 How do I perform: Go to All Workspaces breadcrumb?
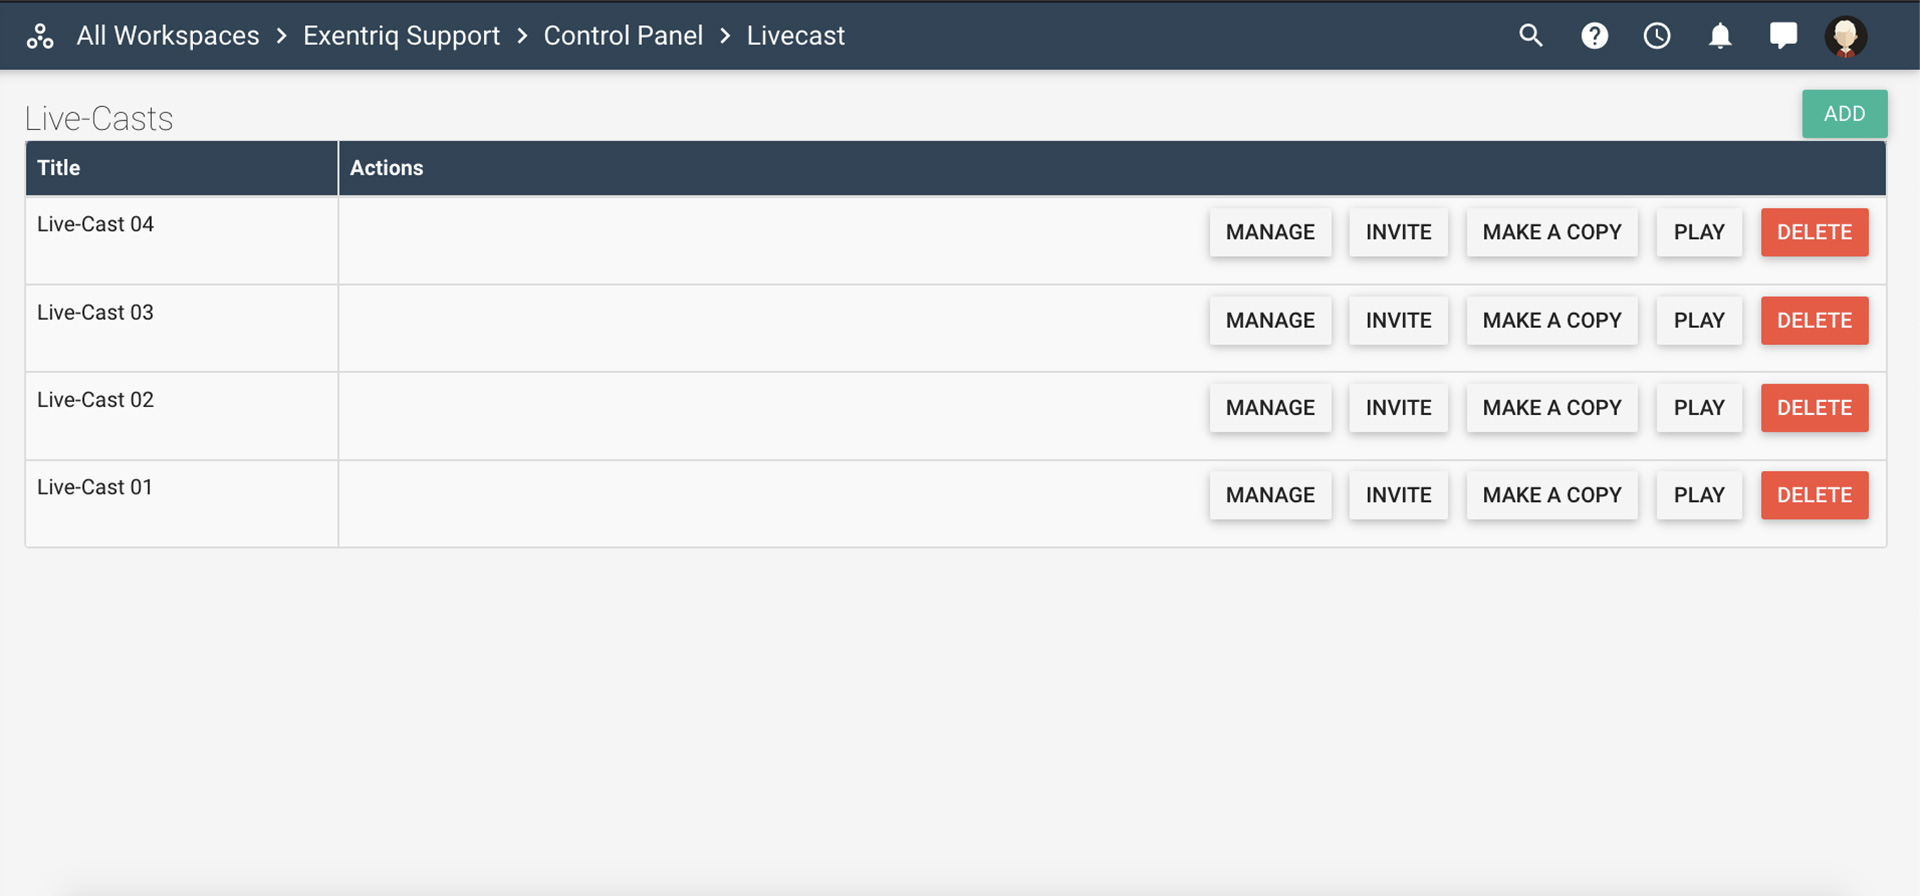coord(168,36)
